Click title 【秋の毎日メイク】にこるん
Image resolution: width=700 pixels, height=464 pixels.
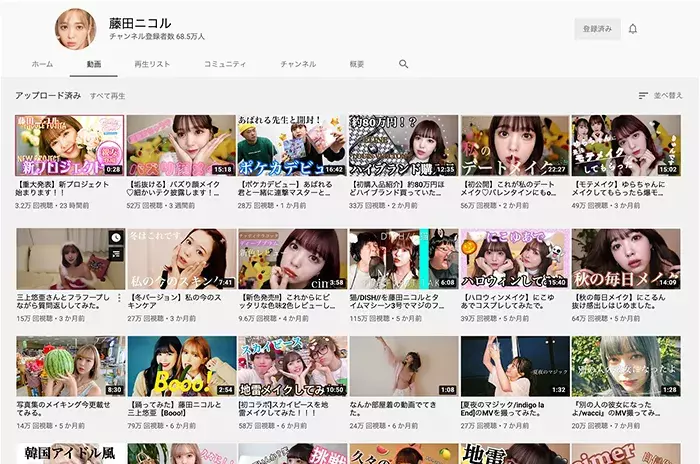pos(618,301)
